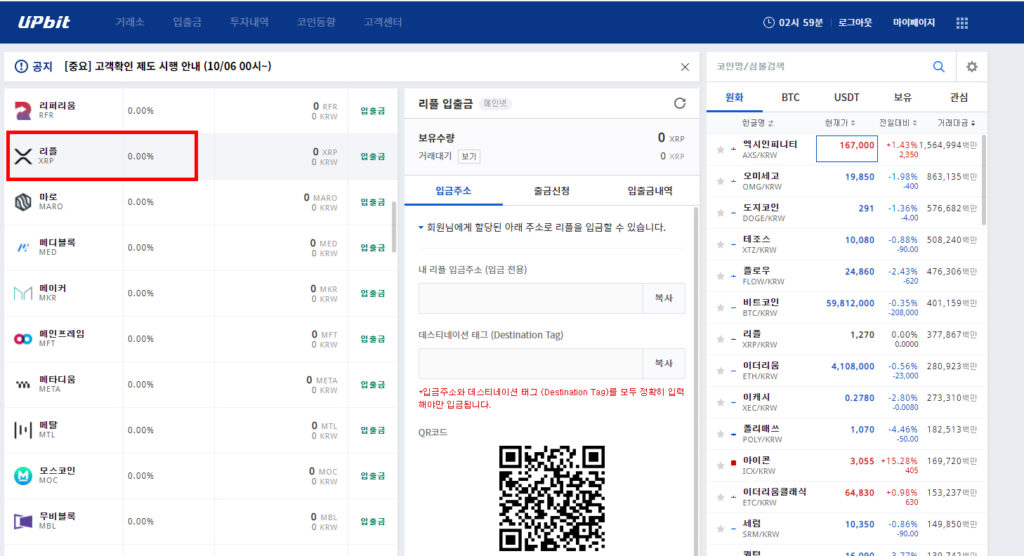Click the 메타디움 META coin icon
This screenshot has height=556, width=1024.
click(23, 384)
